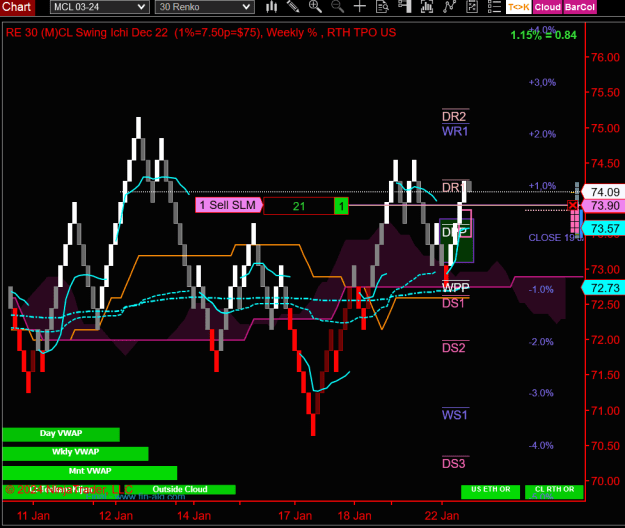
Task: Click the 73.90 order price marker
Action: coord(605,206)
